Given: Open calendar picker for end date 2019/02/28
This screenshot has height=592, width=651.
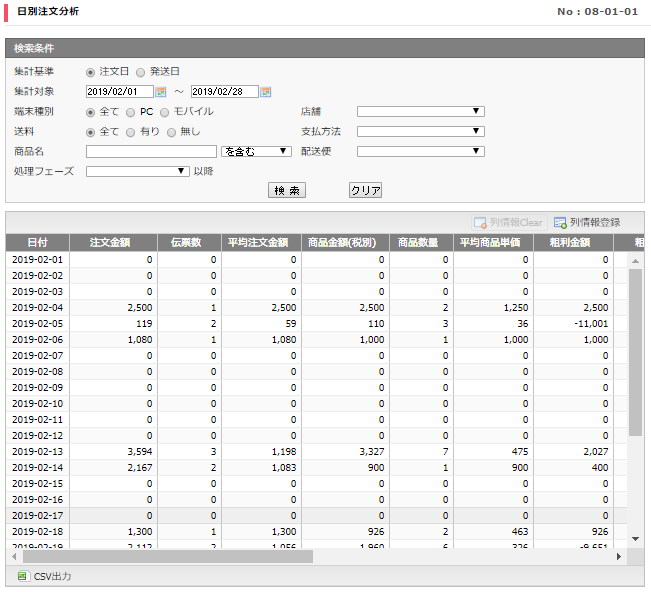Looking at the screenshot, I should (x=266, y=92).
